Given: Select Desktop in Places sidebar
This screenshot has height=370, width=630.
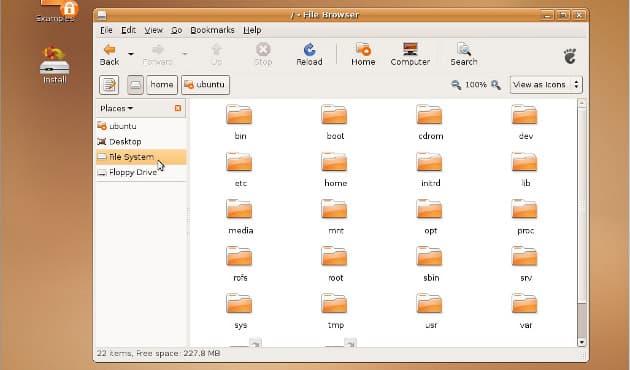Looking at the screenshot, I should point(141,141).
